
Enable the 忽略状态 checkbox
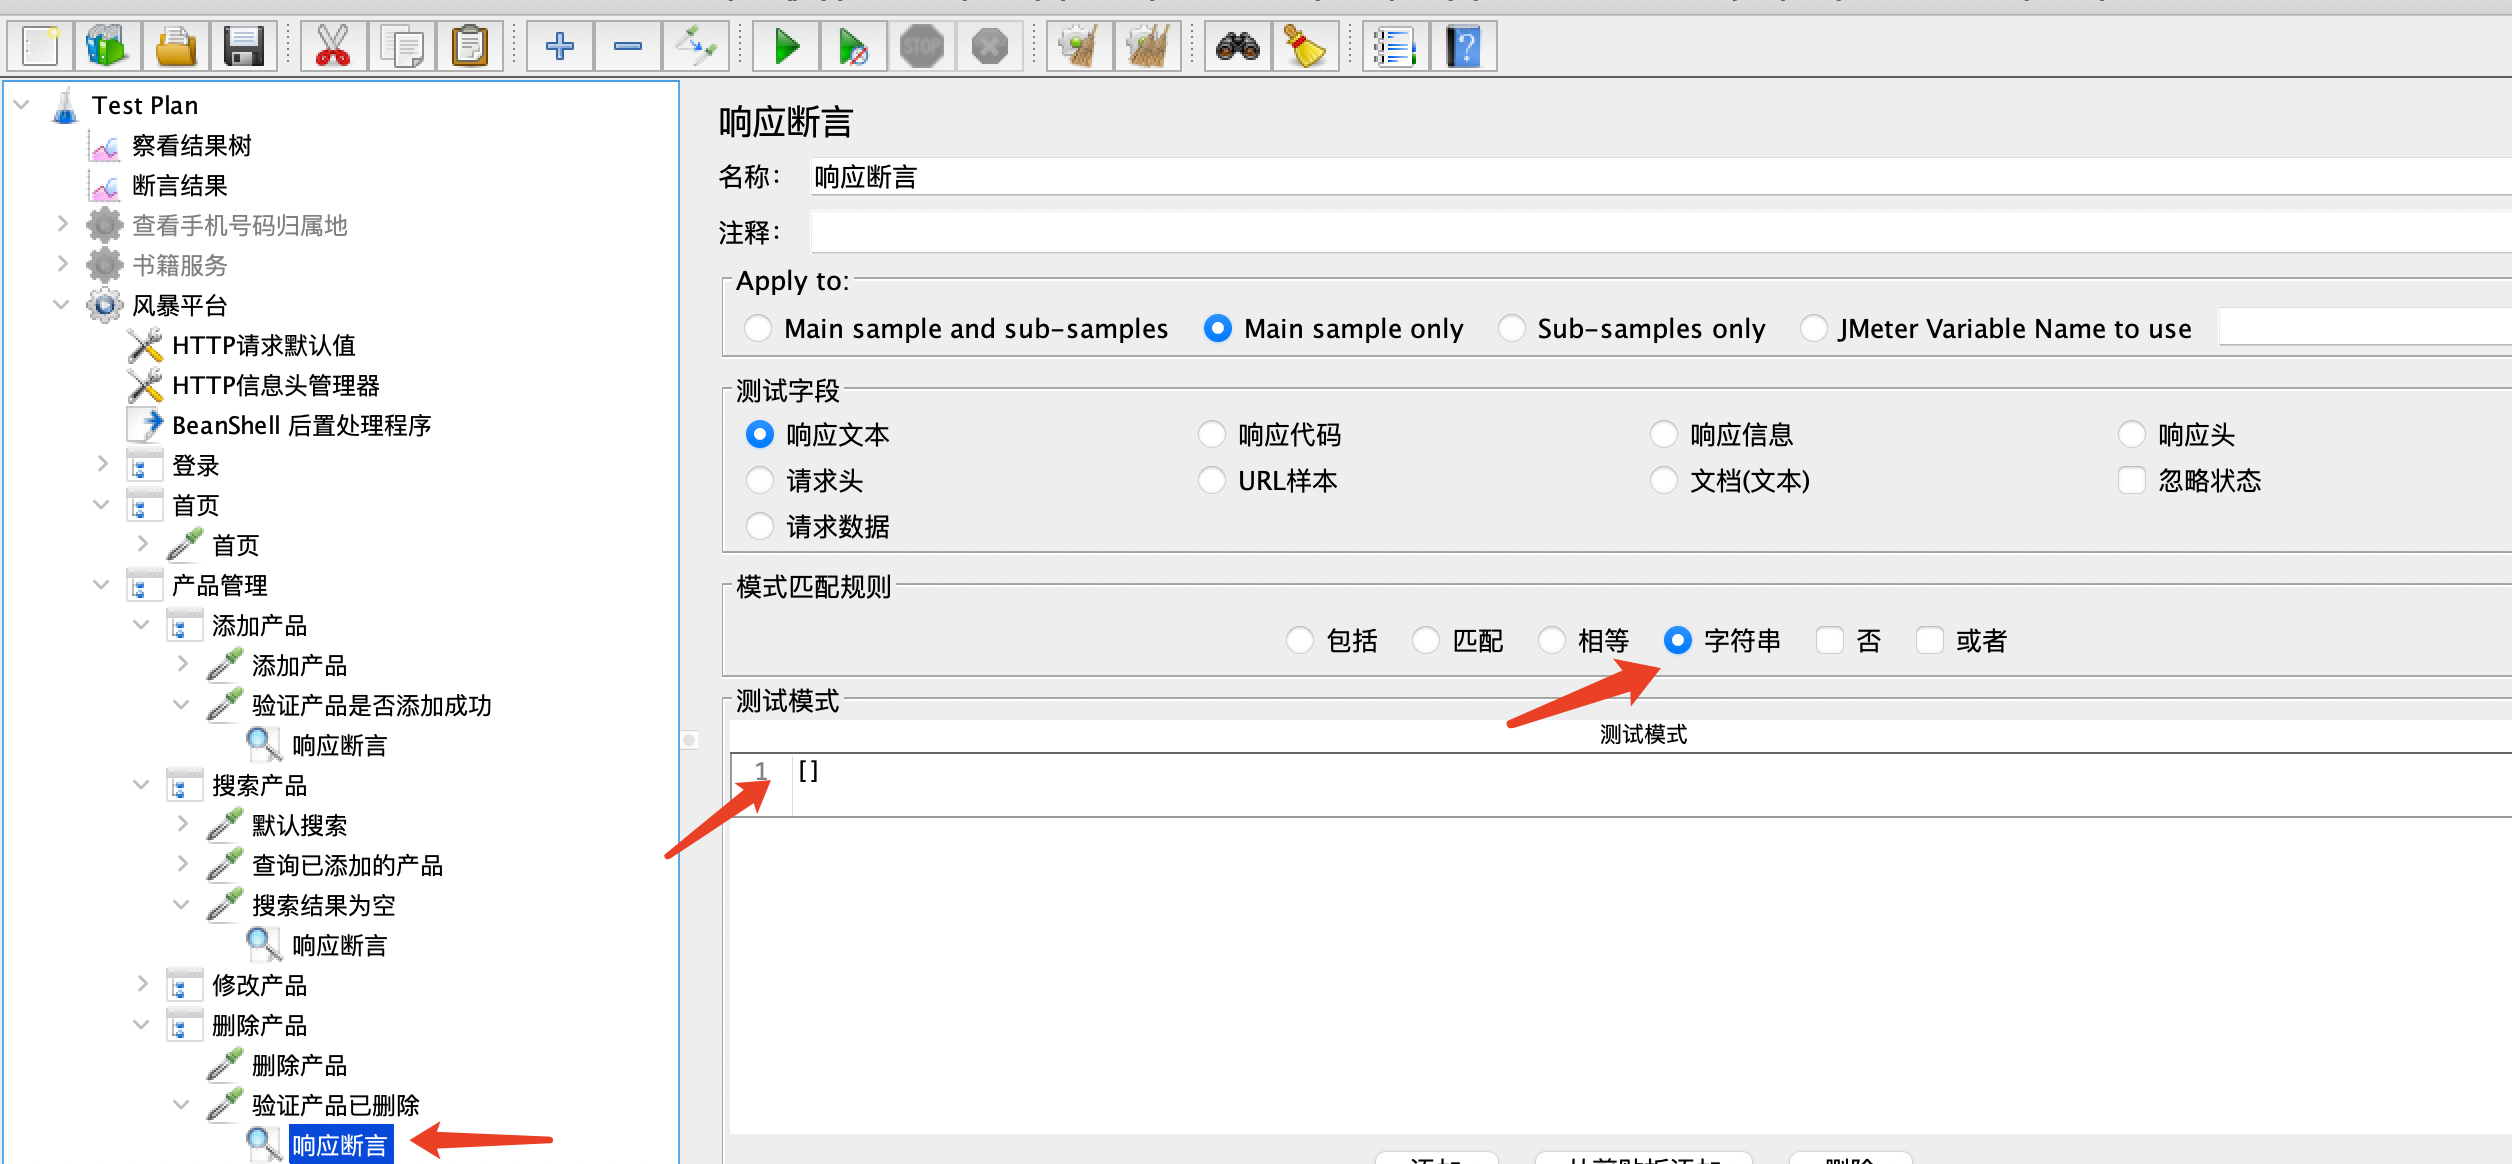coord(2132,481)
